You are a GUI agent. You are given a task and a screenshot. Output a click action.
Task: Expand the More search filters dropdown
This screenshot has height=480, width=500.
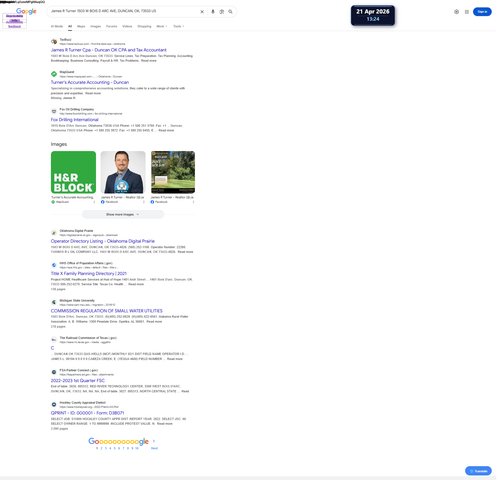162,26
